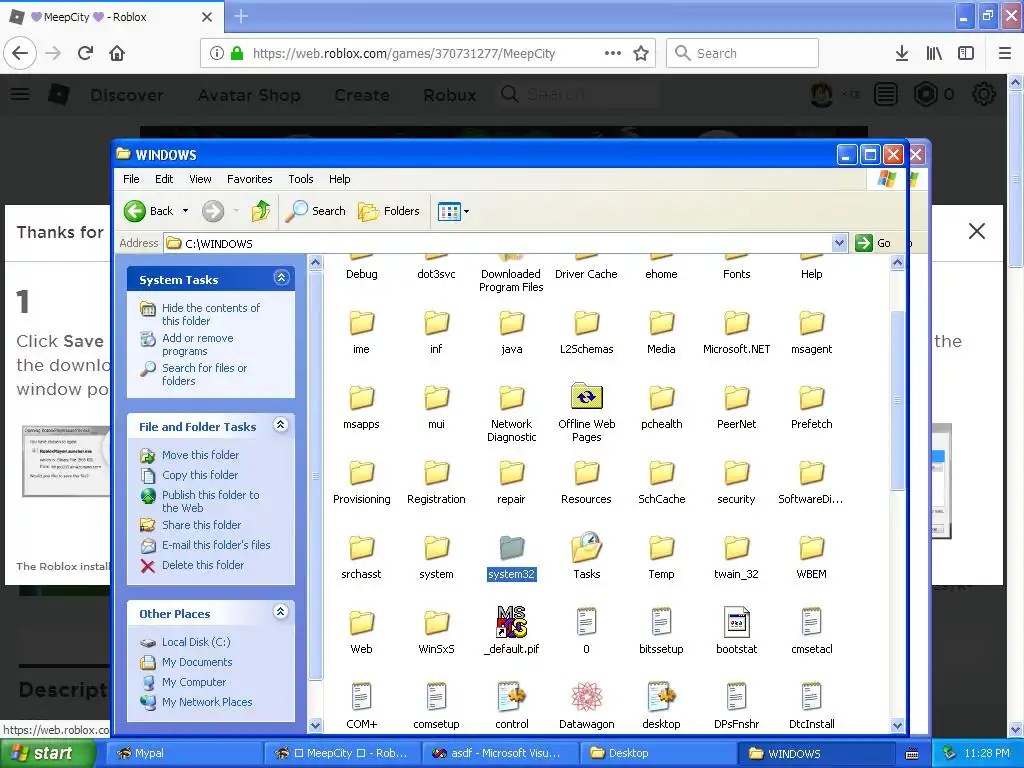Select the Microsoft.NET folder icon
Image resolution: width=1024 pixels, height=768 pixels.
[x=736, y=323]
